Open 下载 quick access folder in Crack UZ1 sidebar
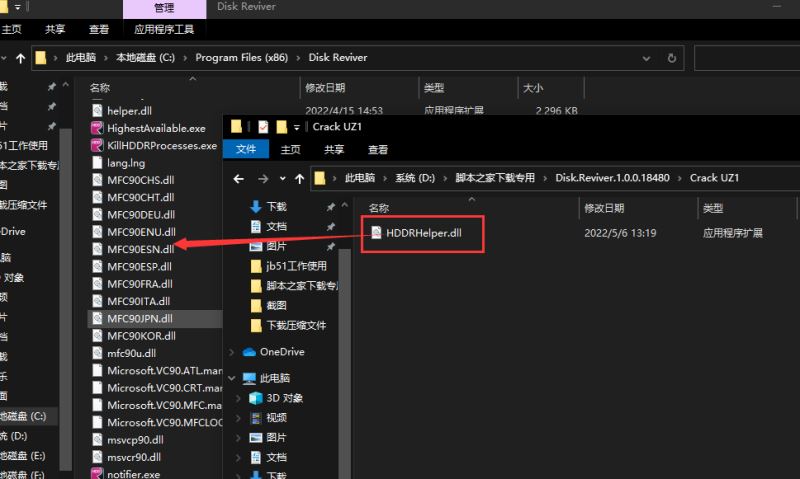 pos(276,207)
